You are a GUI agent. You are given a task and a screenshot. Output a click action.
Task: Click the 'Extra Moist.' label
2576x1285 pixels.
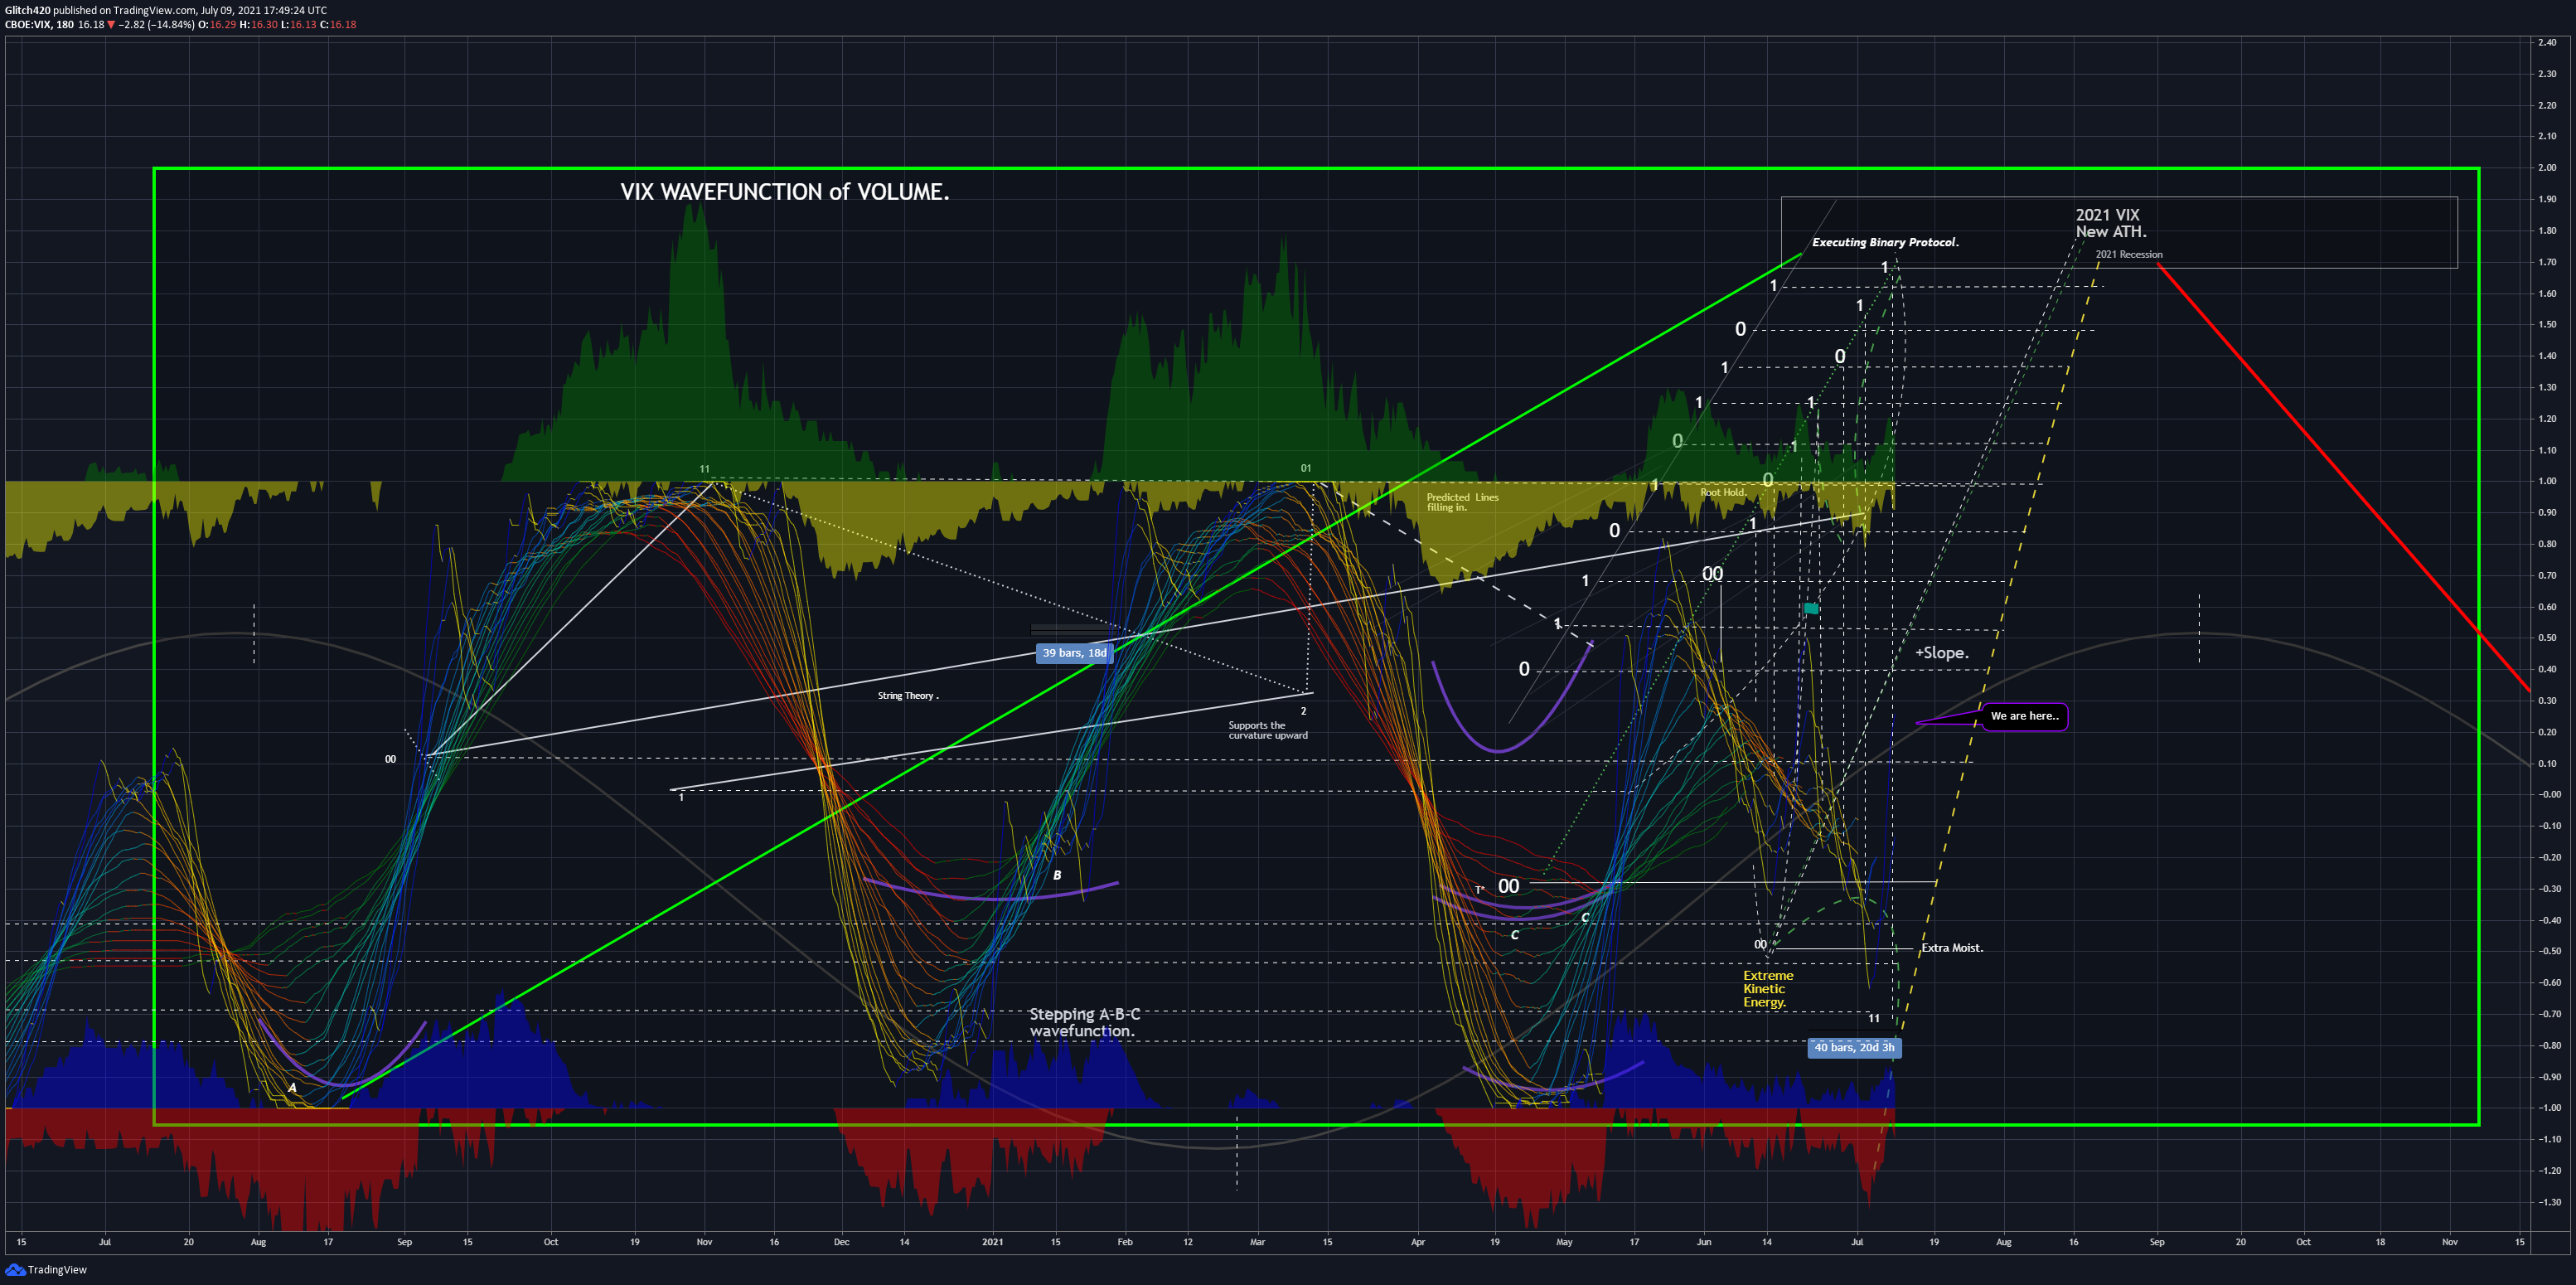coord(1952,948)
